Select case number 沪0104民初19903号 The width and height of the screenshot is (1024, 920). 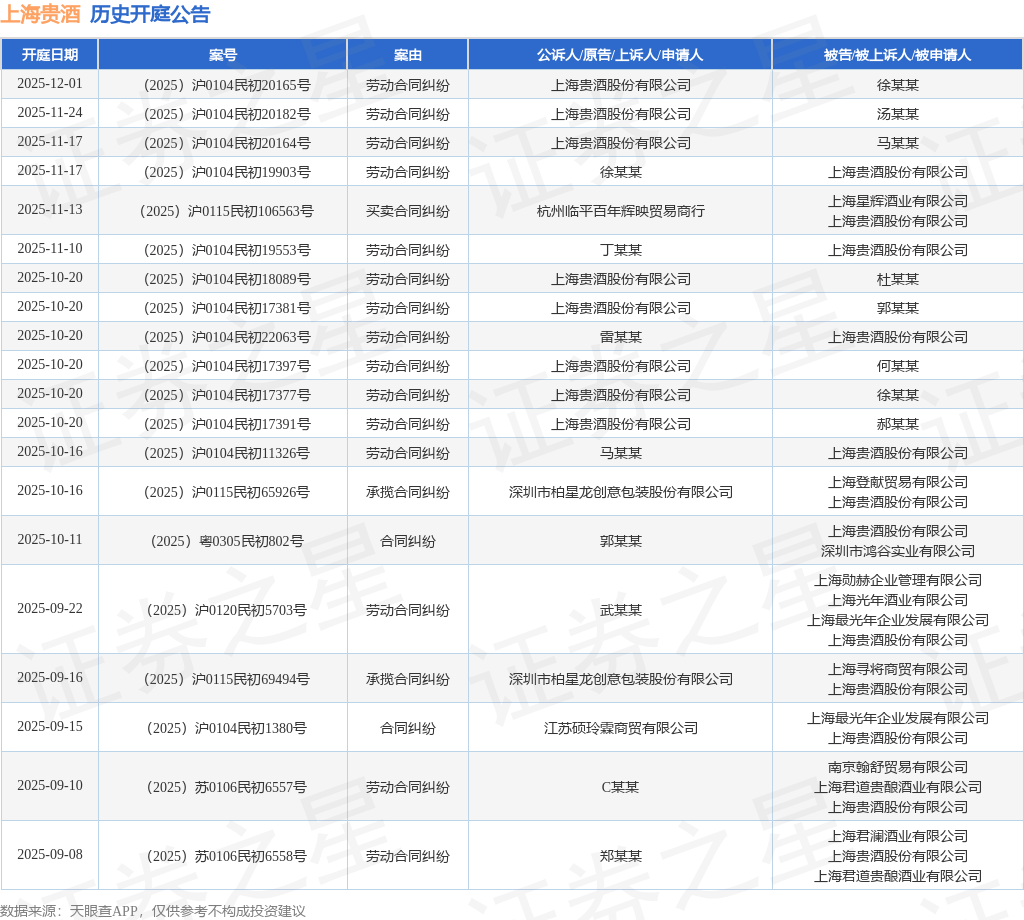(227, 172)
